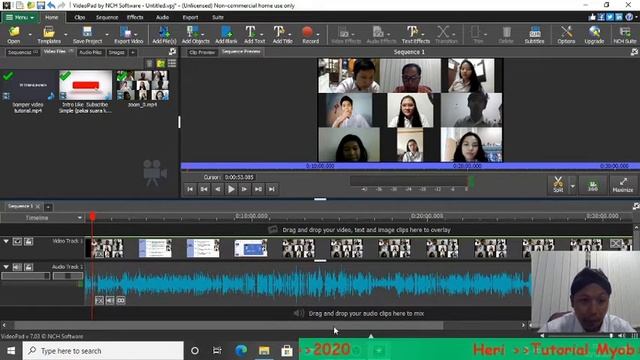The height and width of the screenshot is (360, 640).
Task: Click the Add Blank icon
Action: tap(226, 34)
